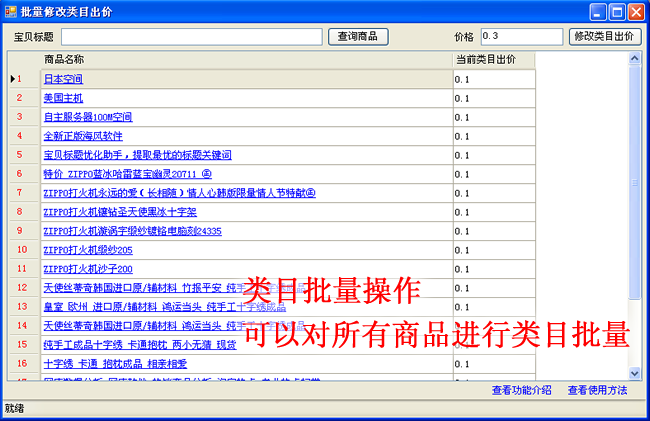Focus the 宝贝标题 text input field

click(192, 36)
